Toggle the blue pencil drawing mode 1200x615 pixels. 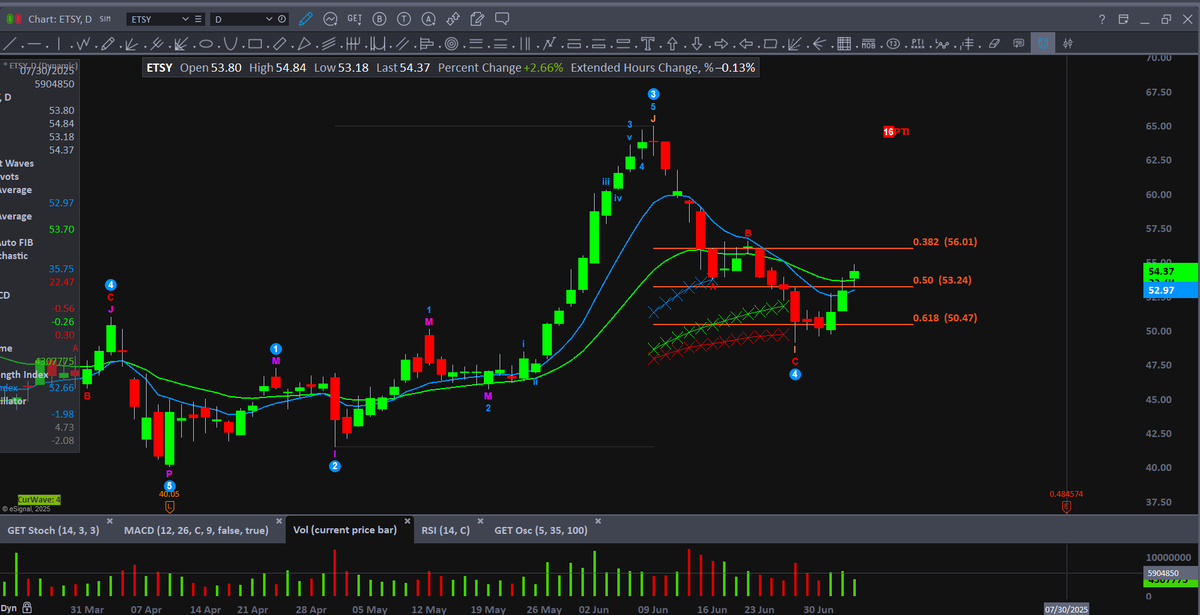tap(306, 19)
